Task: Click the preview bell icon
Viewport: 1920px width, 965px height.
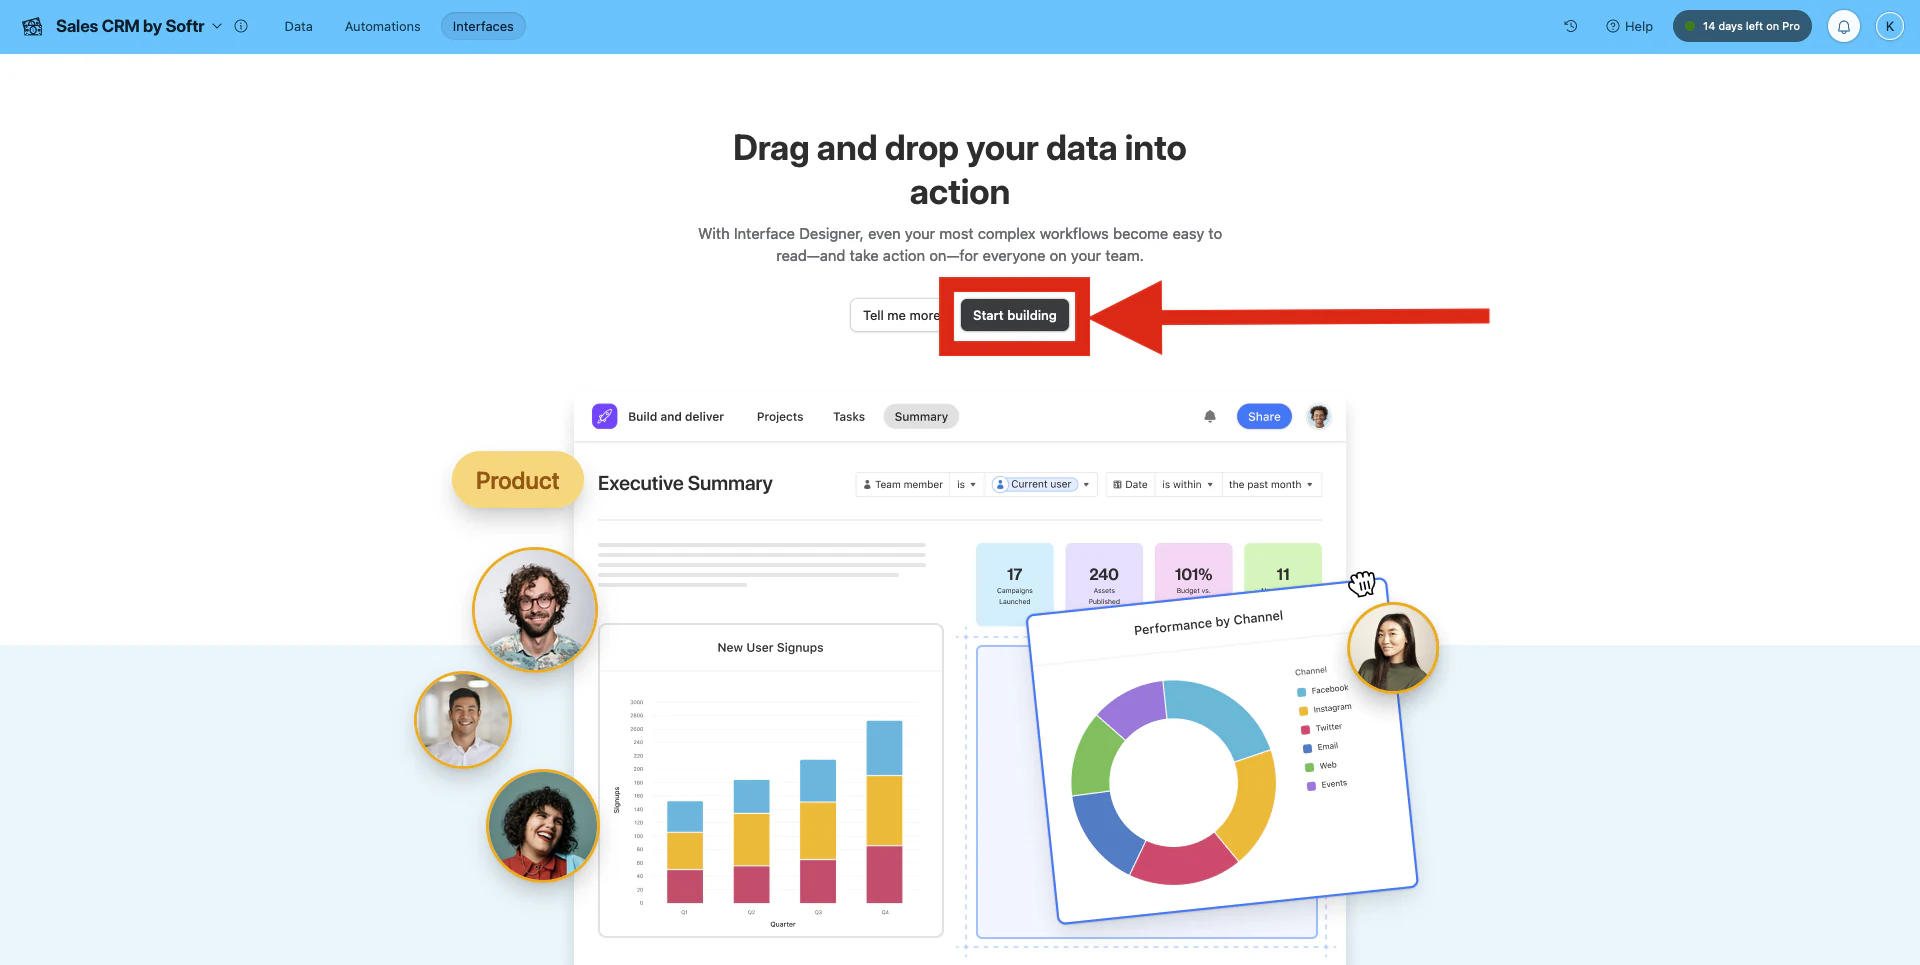Action: coord(1210,416)
